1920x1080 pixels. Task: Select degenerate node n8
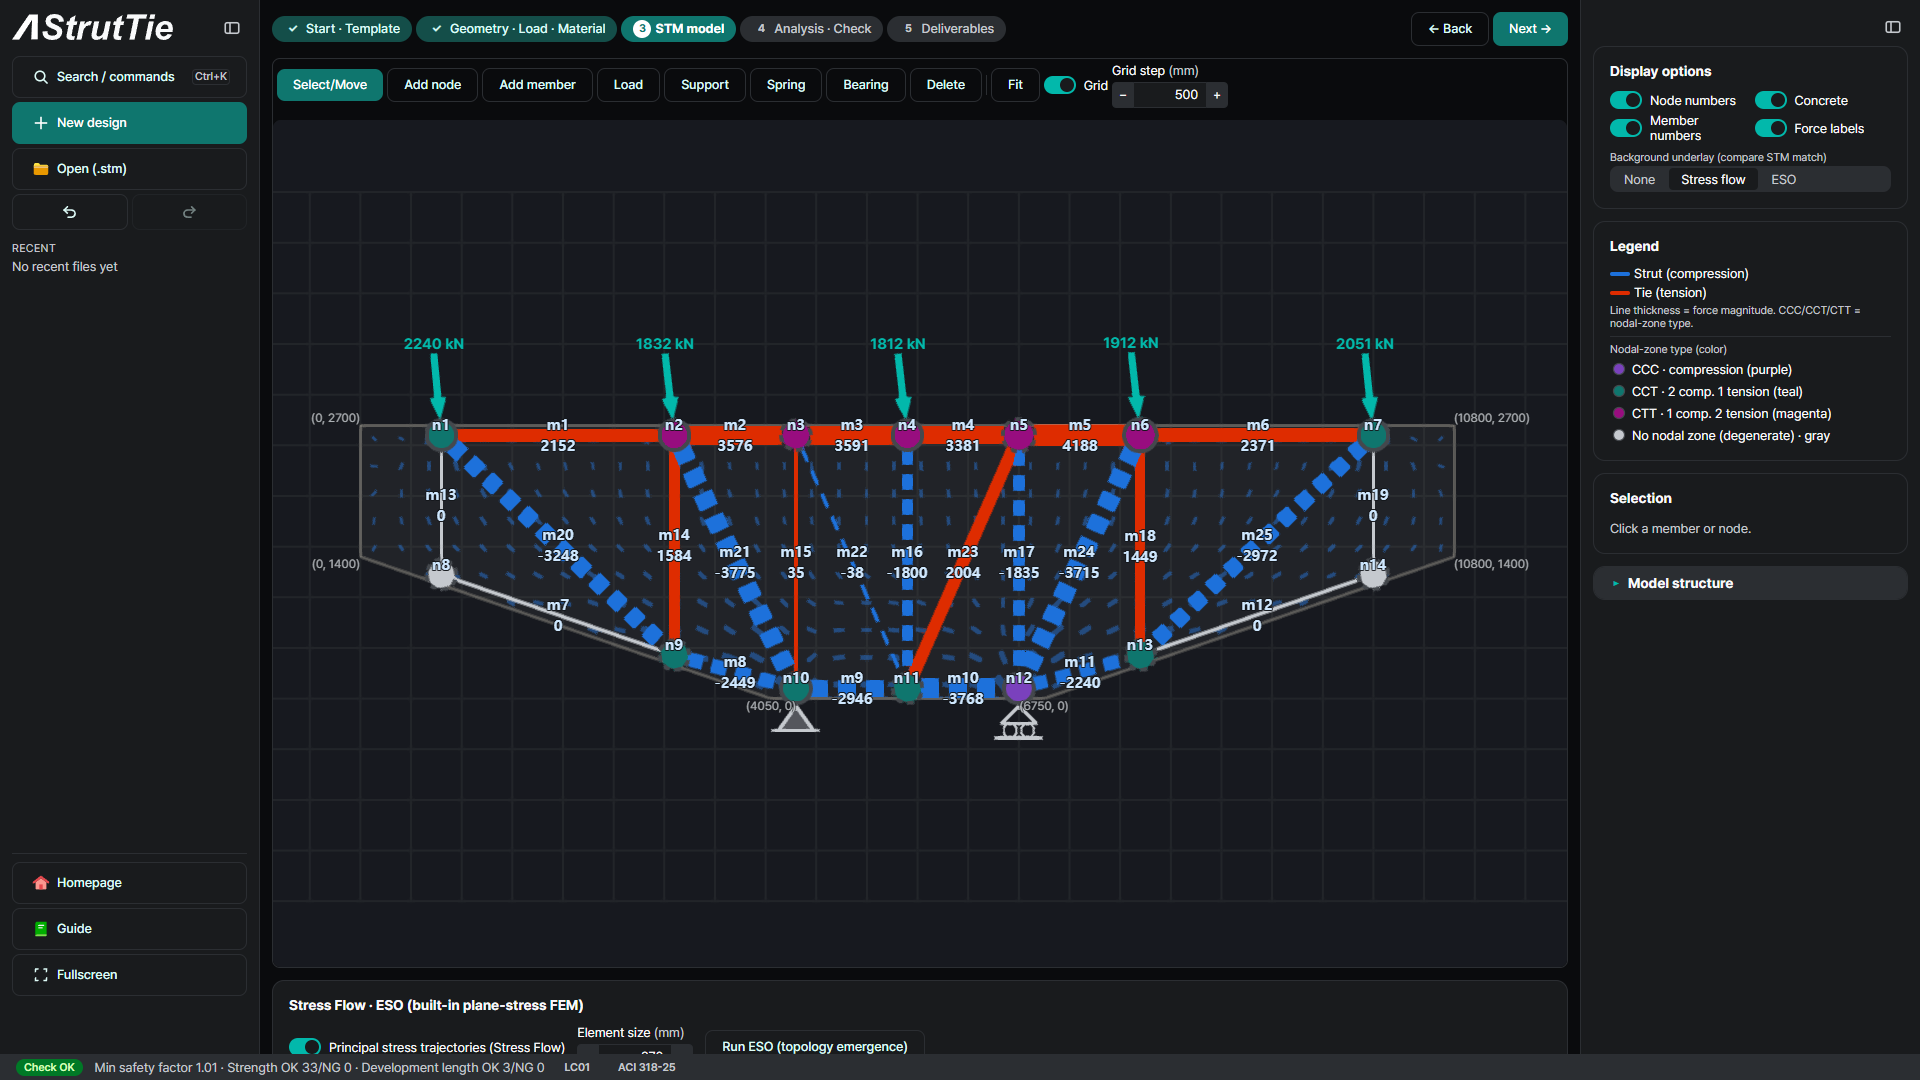(x=441, y=574)
